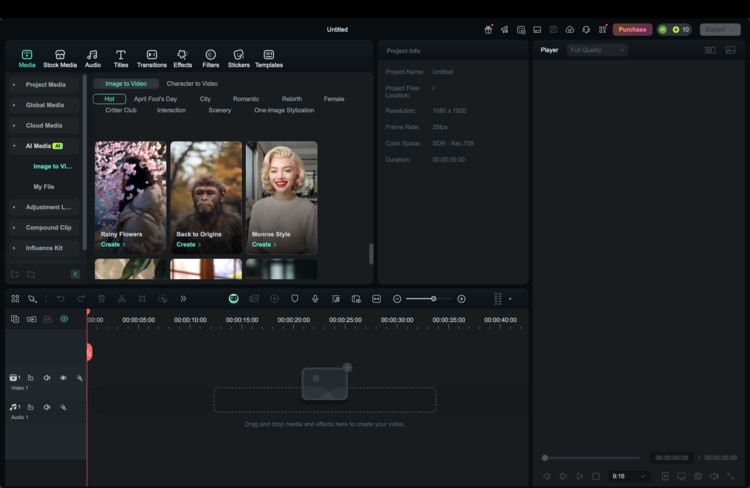Image resolution: width=750 pixels, height=488 pixels.
Task: Open the Stickers tab
Action: (x=239, y=58)
